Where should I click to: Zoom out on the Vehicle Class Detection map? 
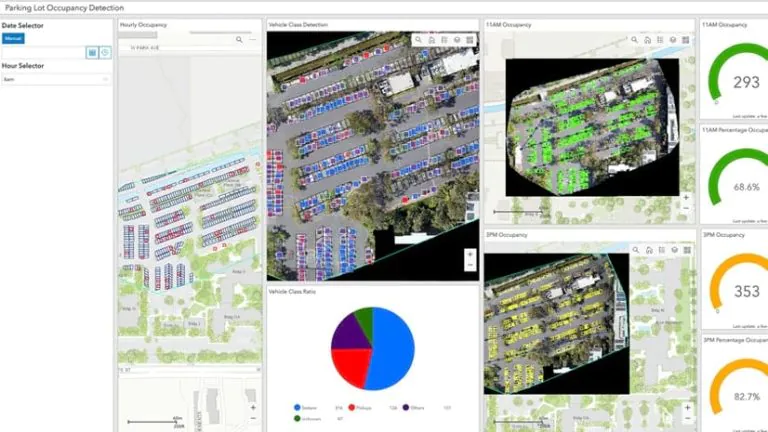[469, 266]
